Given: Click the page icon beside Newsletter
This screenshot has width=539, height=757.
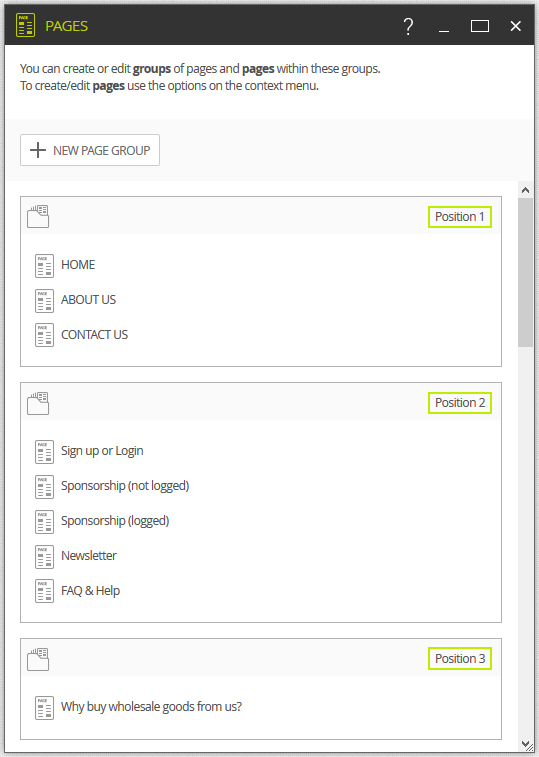Looking at the screenshot, I should point(44,557).
